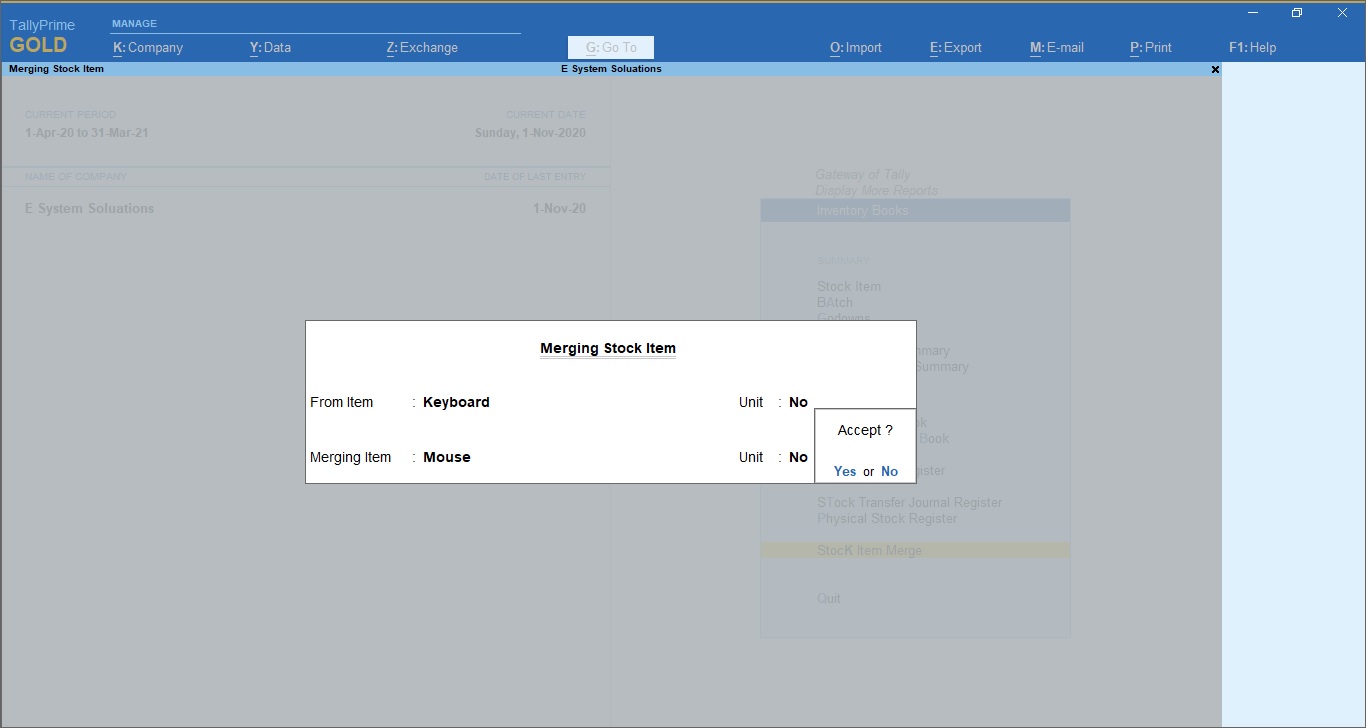Toggle the Unit value for From Item
This screenshot has width=1366, height=728.
click(x=798, y=402)
